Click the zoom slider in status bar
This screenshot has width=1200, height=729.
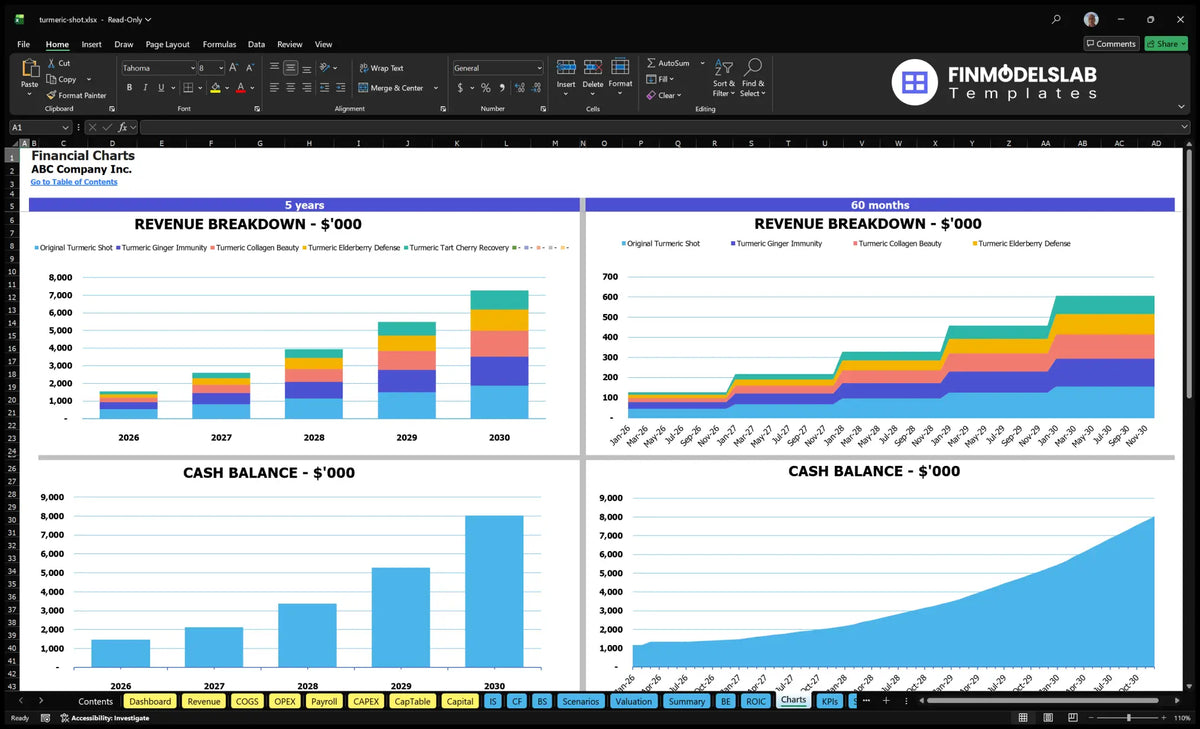pyautogui.click(x=1128, y=718)
